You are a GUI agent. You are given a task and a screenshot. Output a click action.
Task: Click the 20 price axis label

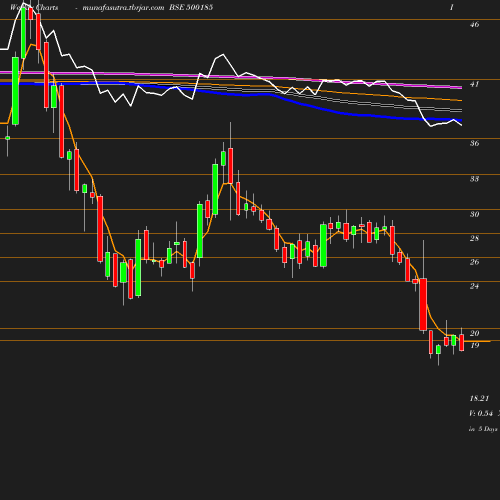tap(474, 333)
